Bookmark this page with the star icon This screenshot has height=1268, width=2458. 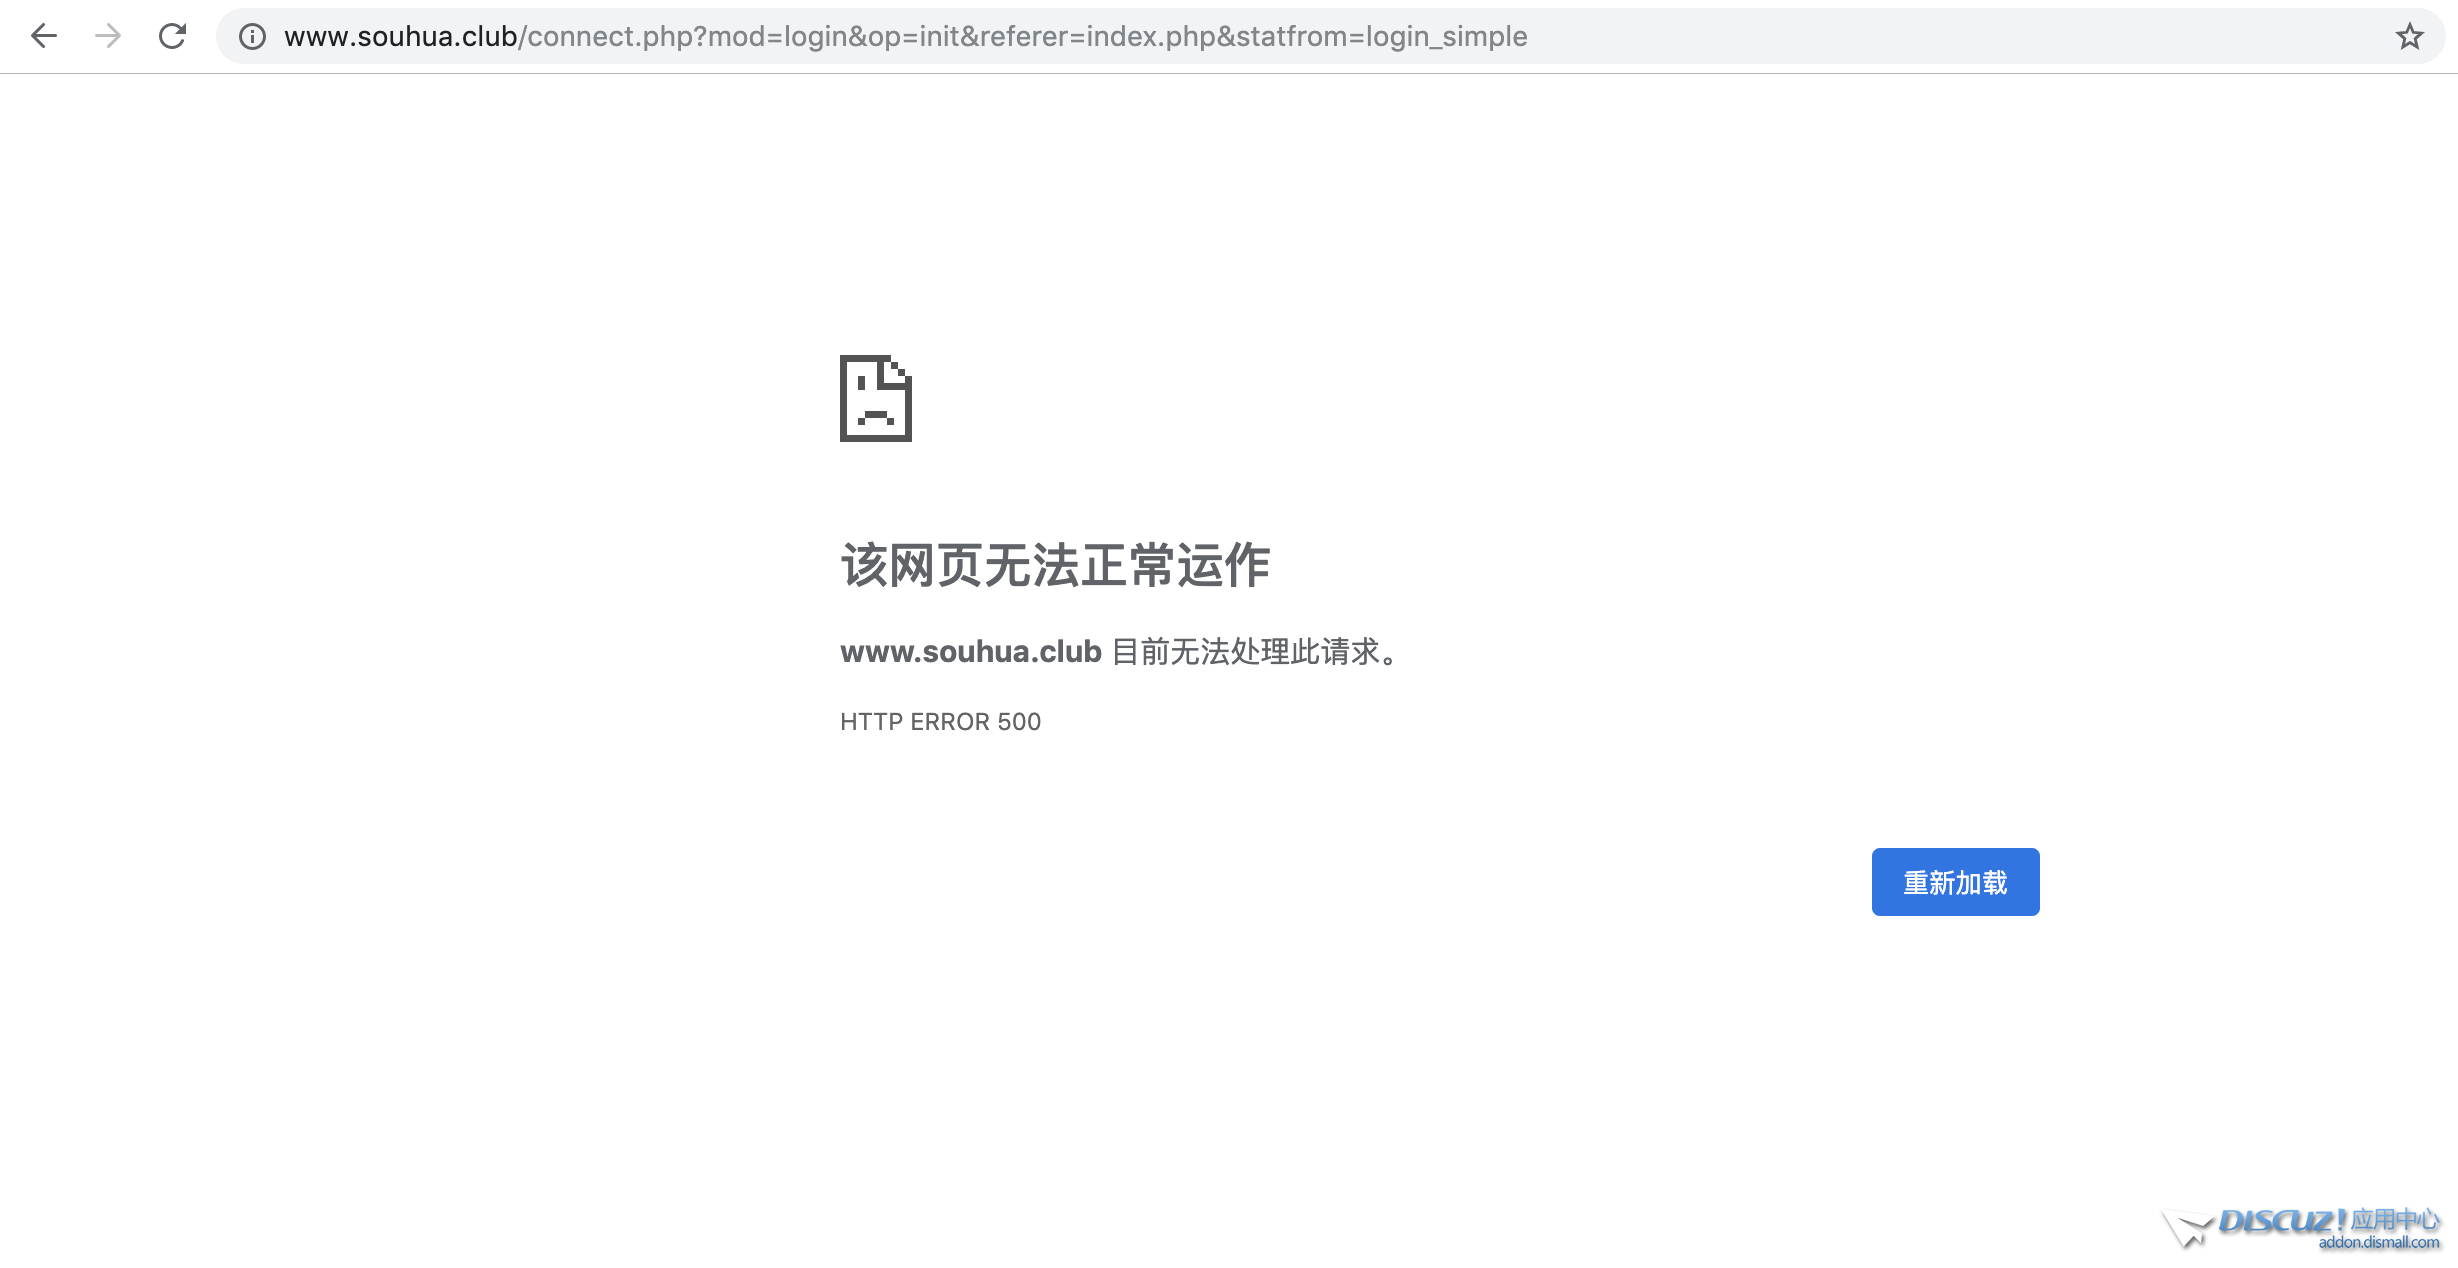2409,37
